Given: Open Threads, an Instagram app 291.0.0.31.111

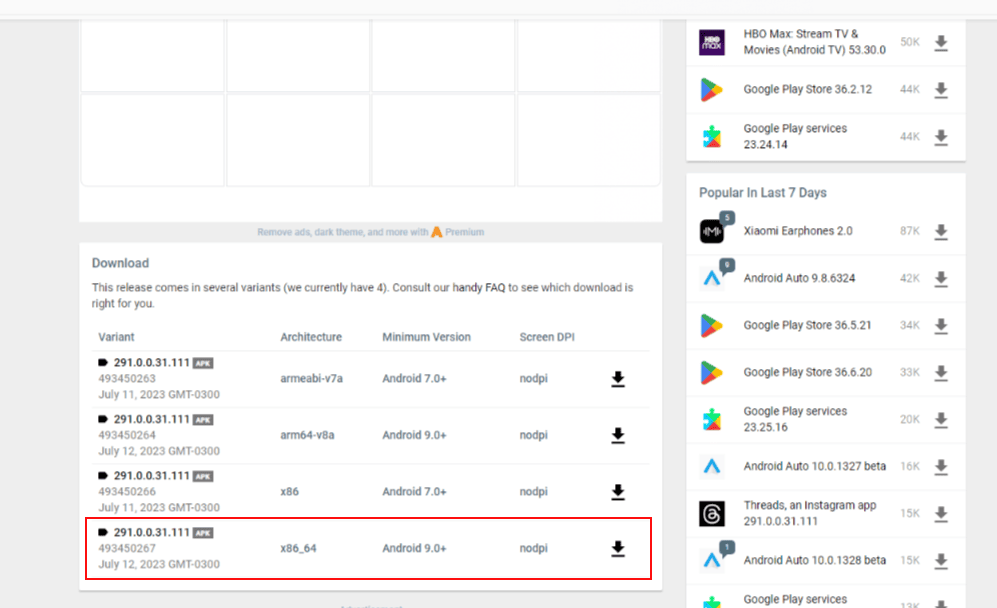Looking at the screenshot, I should [810, 513].
